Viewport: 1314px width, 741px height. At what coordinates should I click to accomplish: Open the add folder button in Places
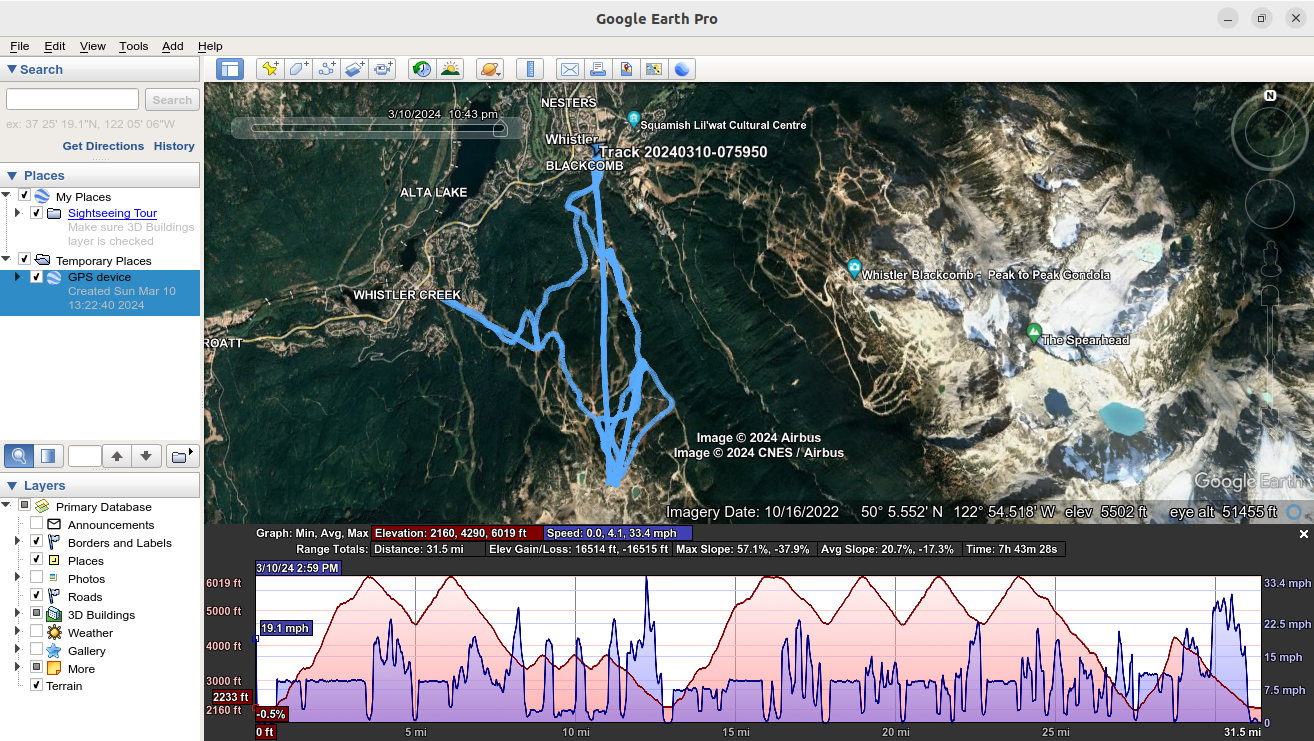tap(181, 457)
